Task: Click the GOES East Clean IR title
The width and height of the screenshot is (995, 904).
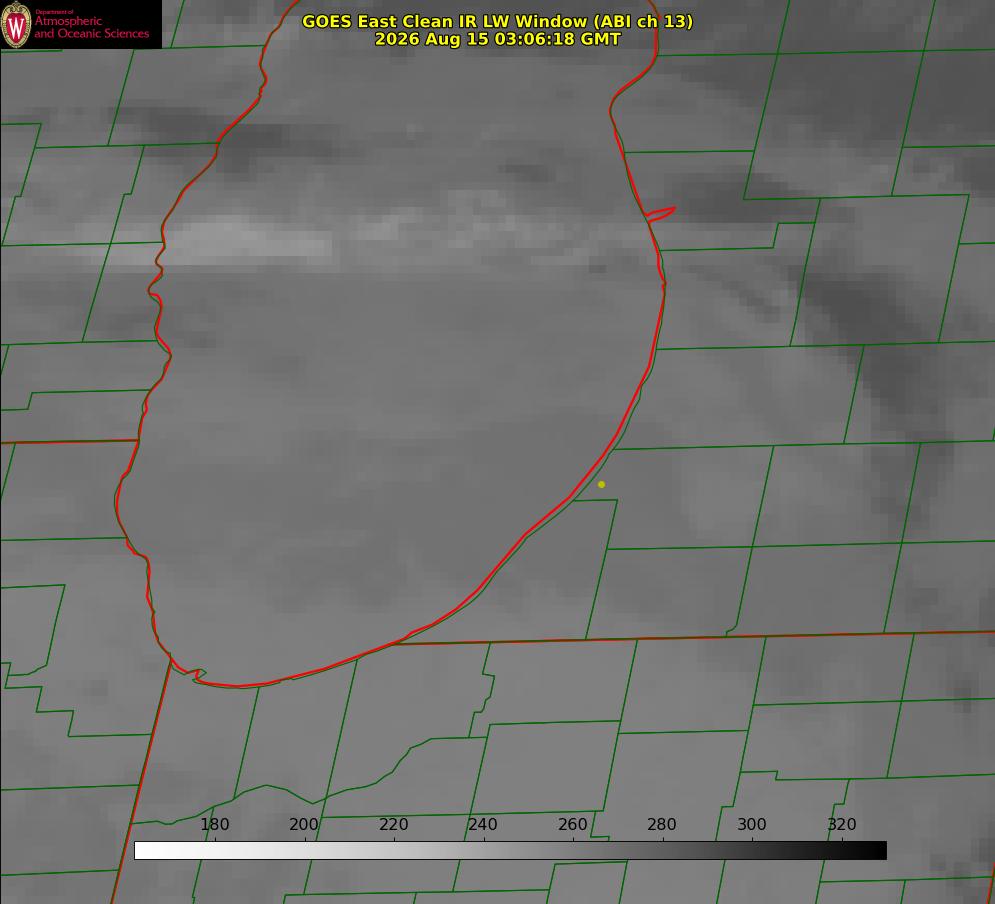Action: pos(497,21)
